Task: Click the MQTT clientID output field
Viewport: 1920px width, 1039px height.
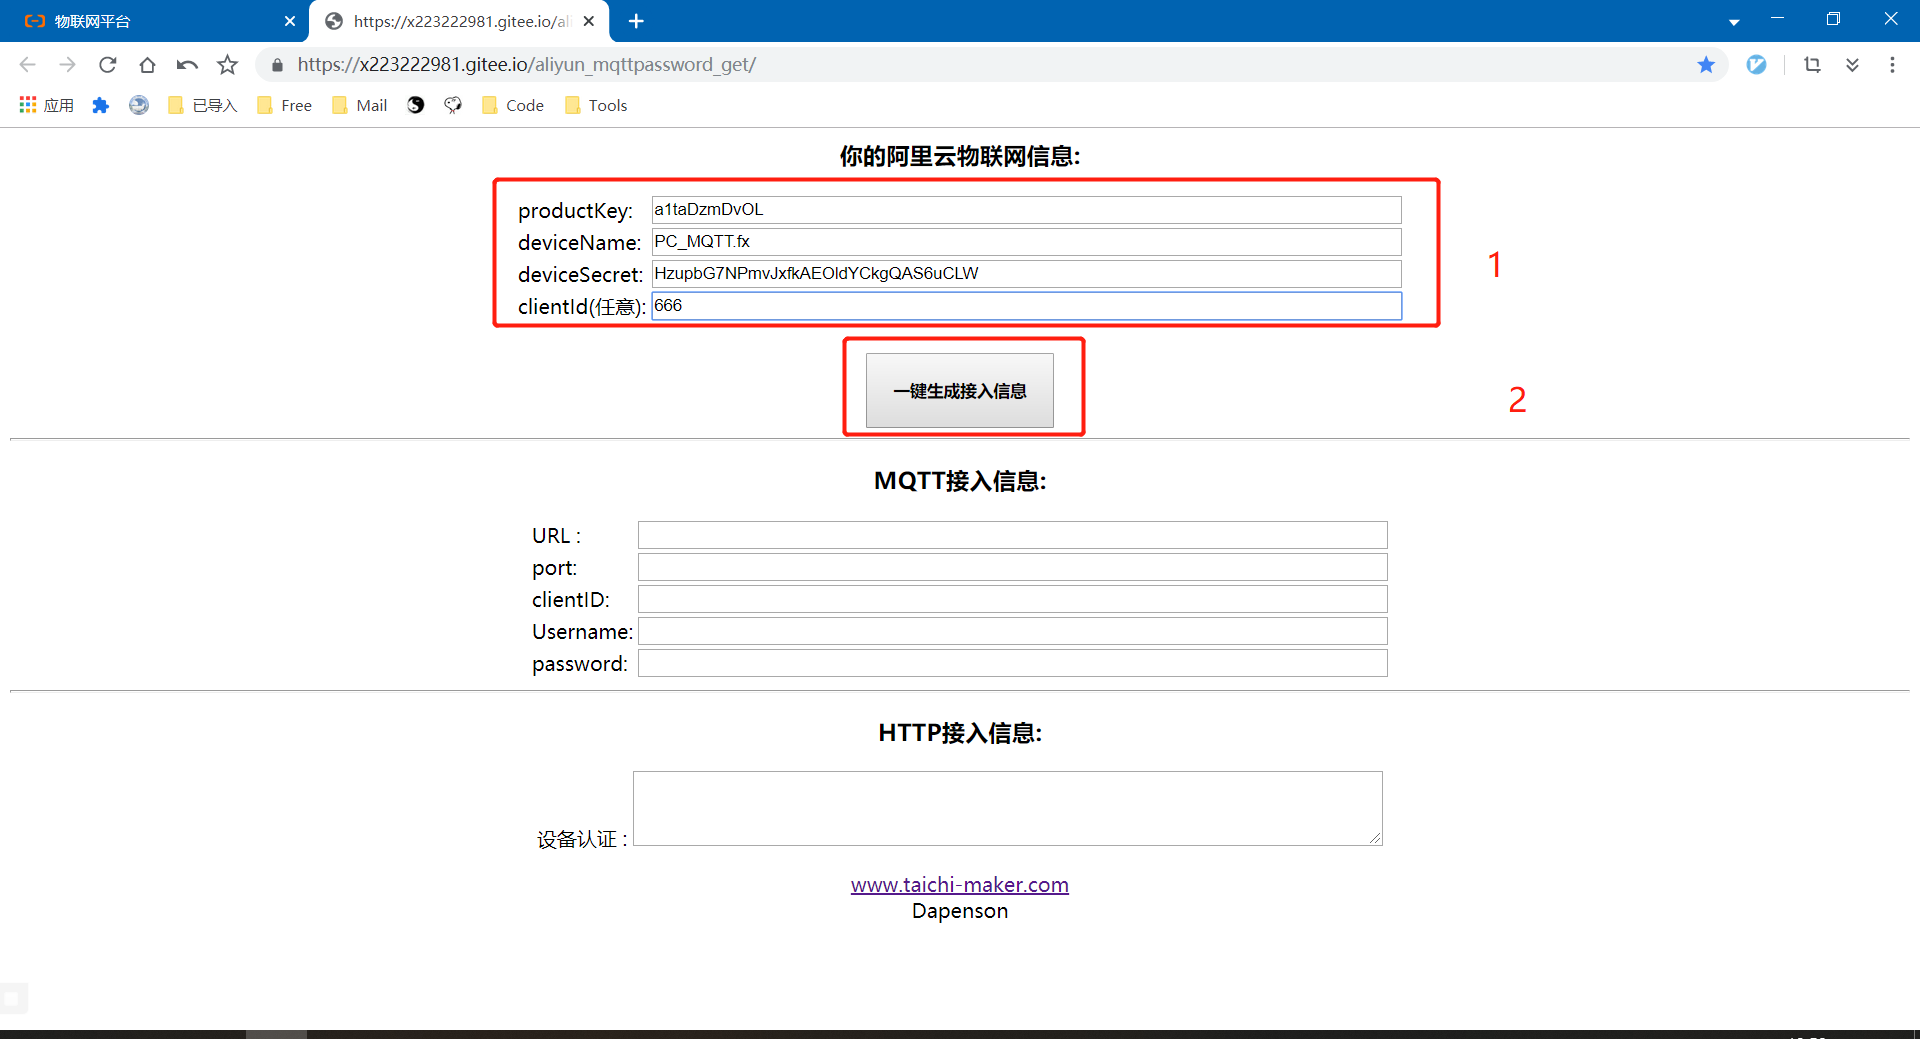Action: 1013,599
